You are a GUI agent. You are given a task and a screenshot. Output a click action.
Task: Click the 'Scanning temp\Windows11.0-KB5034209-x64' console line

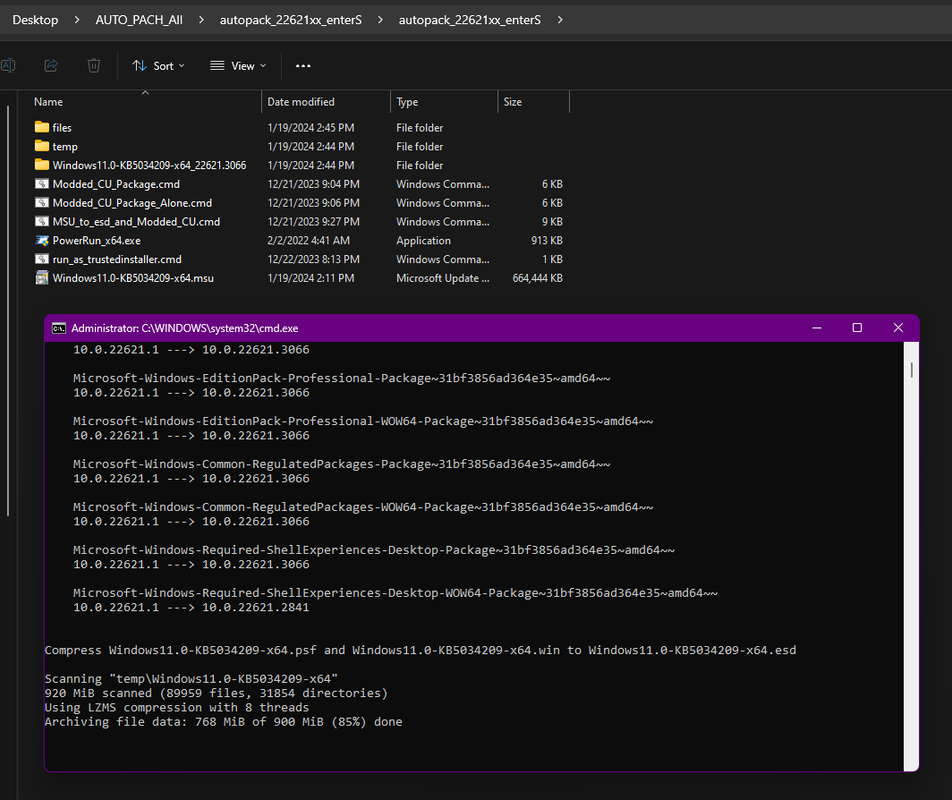[191, 679]
